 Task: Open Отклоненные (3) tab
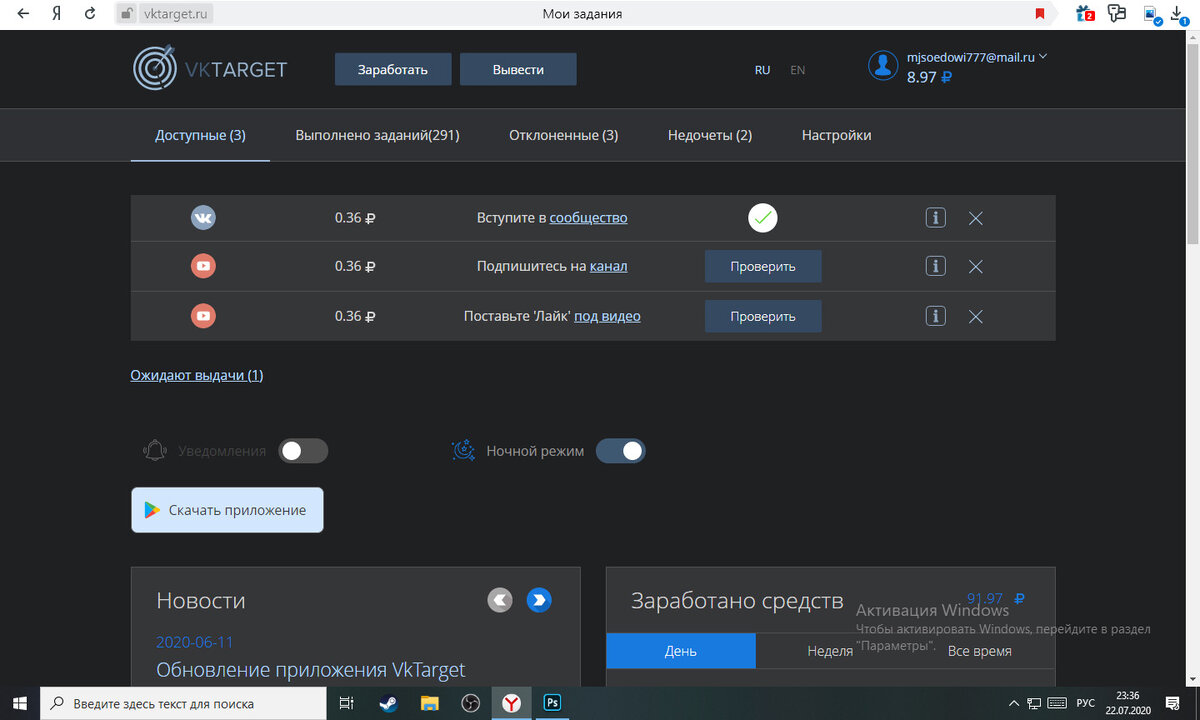click(563, 135)
